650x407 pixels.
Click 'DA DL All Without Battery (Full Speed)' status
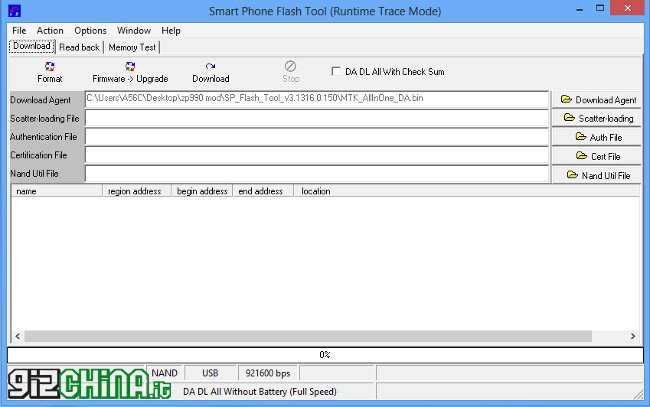tap(260, 392)
